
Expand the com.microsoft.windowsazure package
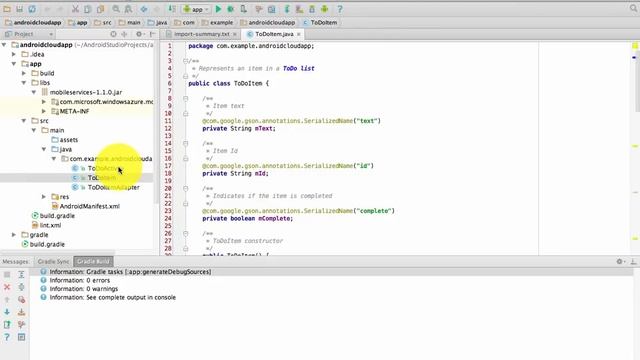[44, 102]
